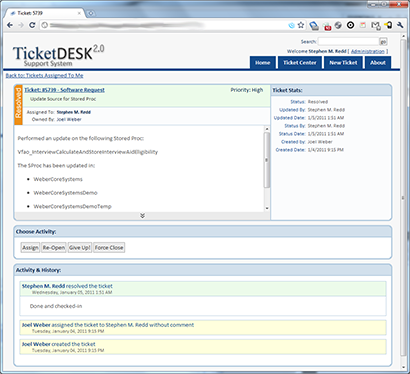The height and width of the screenshot is (374, 410).
Task: Reload the page with the refresh icon
Action: coord(32,25)
